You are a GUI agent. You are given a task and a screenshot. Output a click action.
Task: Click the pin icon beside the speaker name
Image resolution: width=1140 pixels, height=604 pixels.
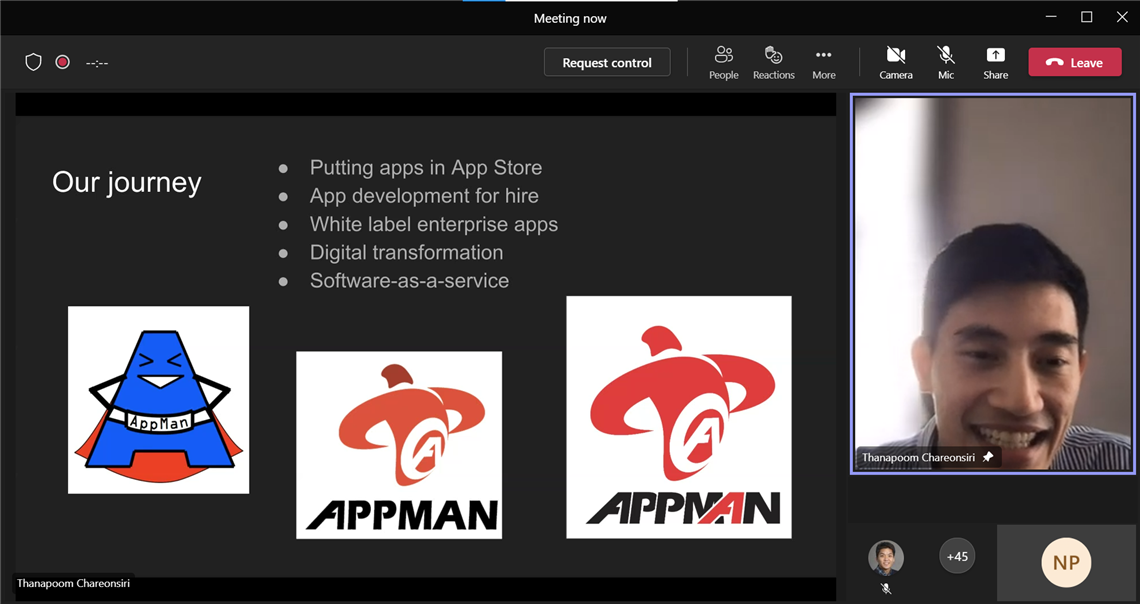pyautogui.click(x=988, y=457)
